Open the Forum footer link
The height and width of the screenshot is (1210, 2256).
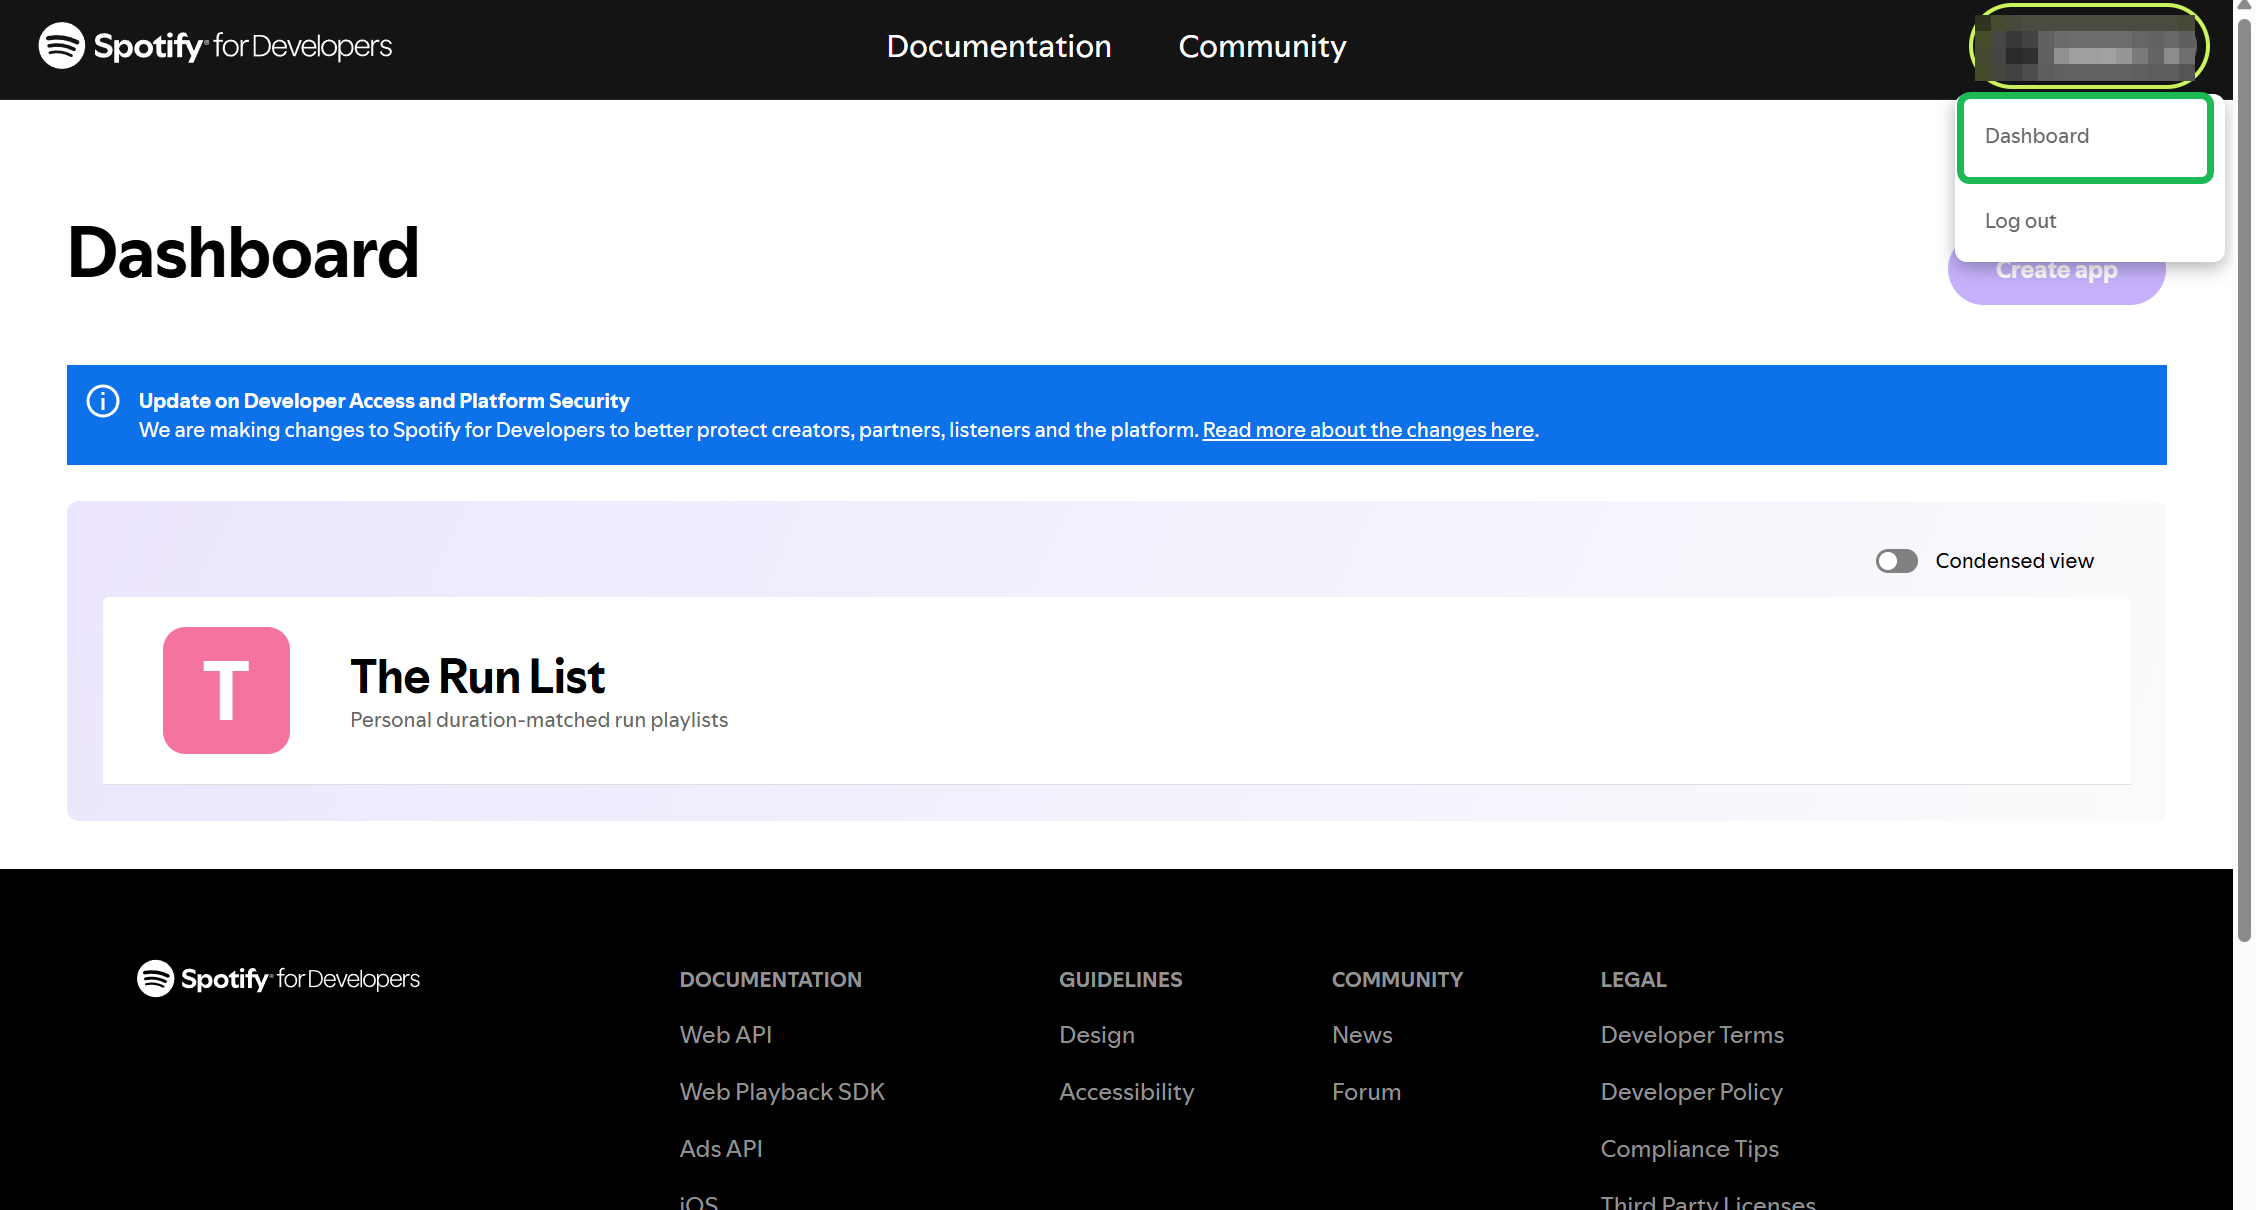point(1366,1092)
